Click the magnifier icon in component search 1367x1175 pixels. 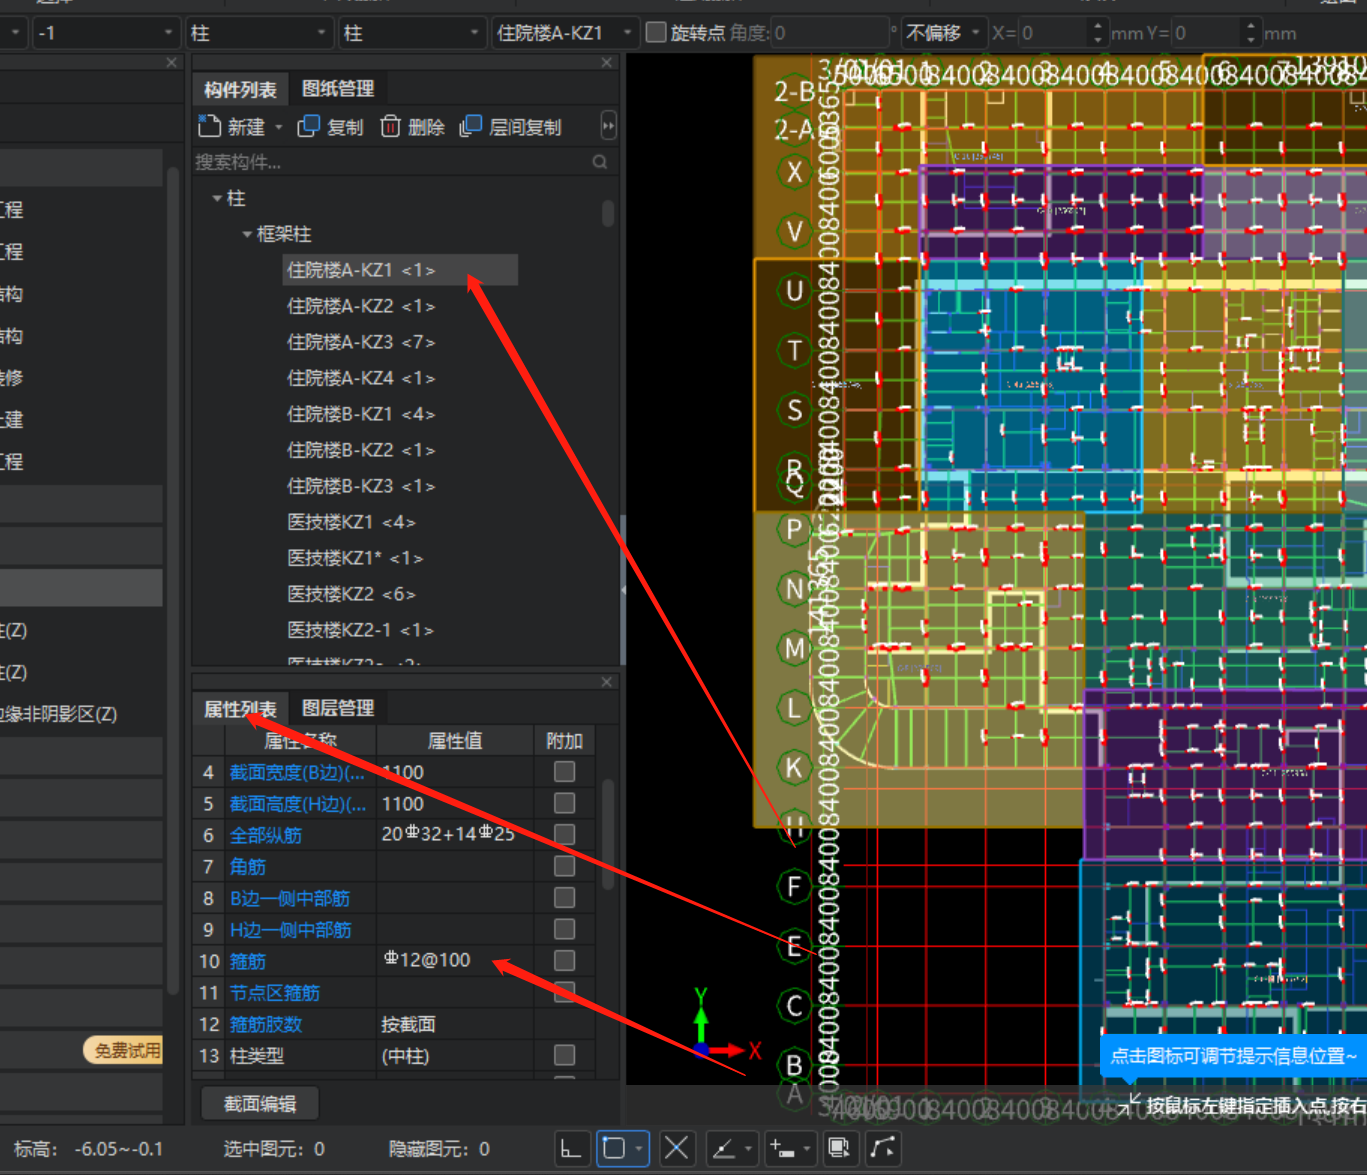click(600, 162)
